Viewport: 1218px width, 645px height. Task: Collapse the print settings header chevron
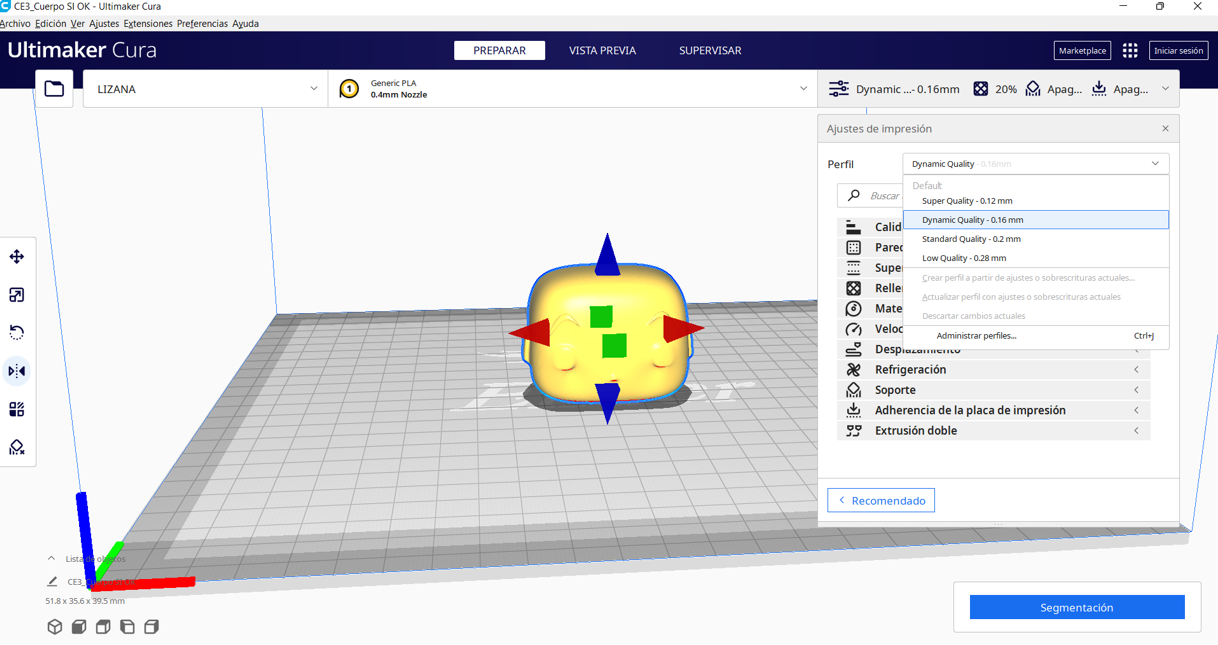1165,89
